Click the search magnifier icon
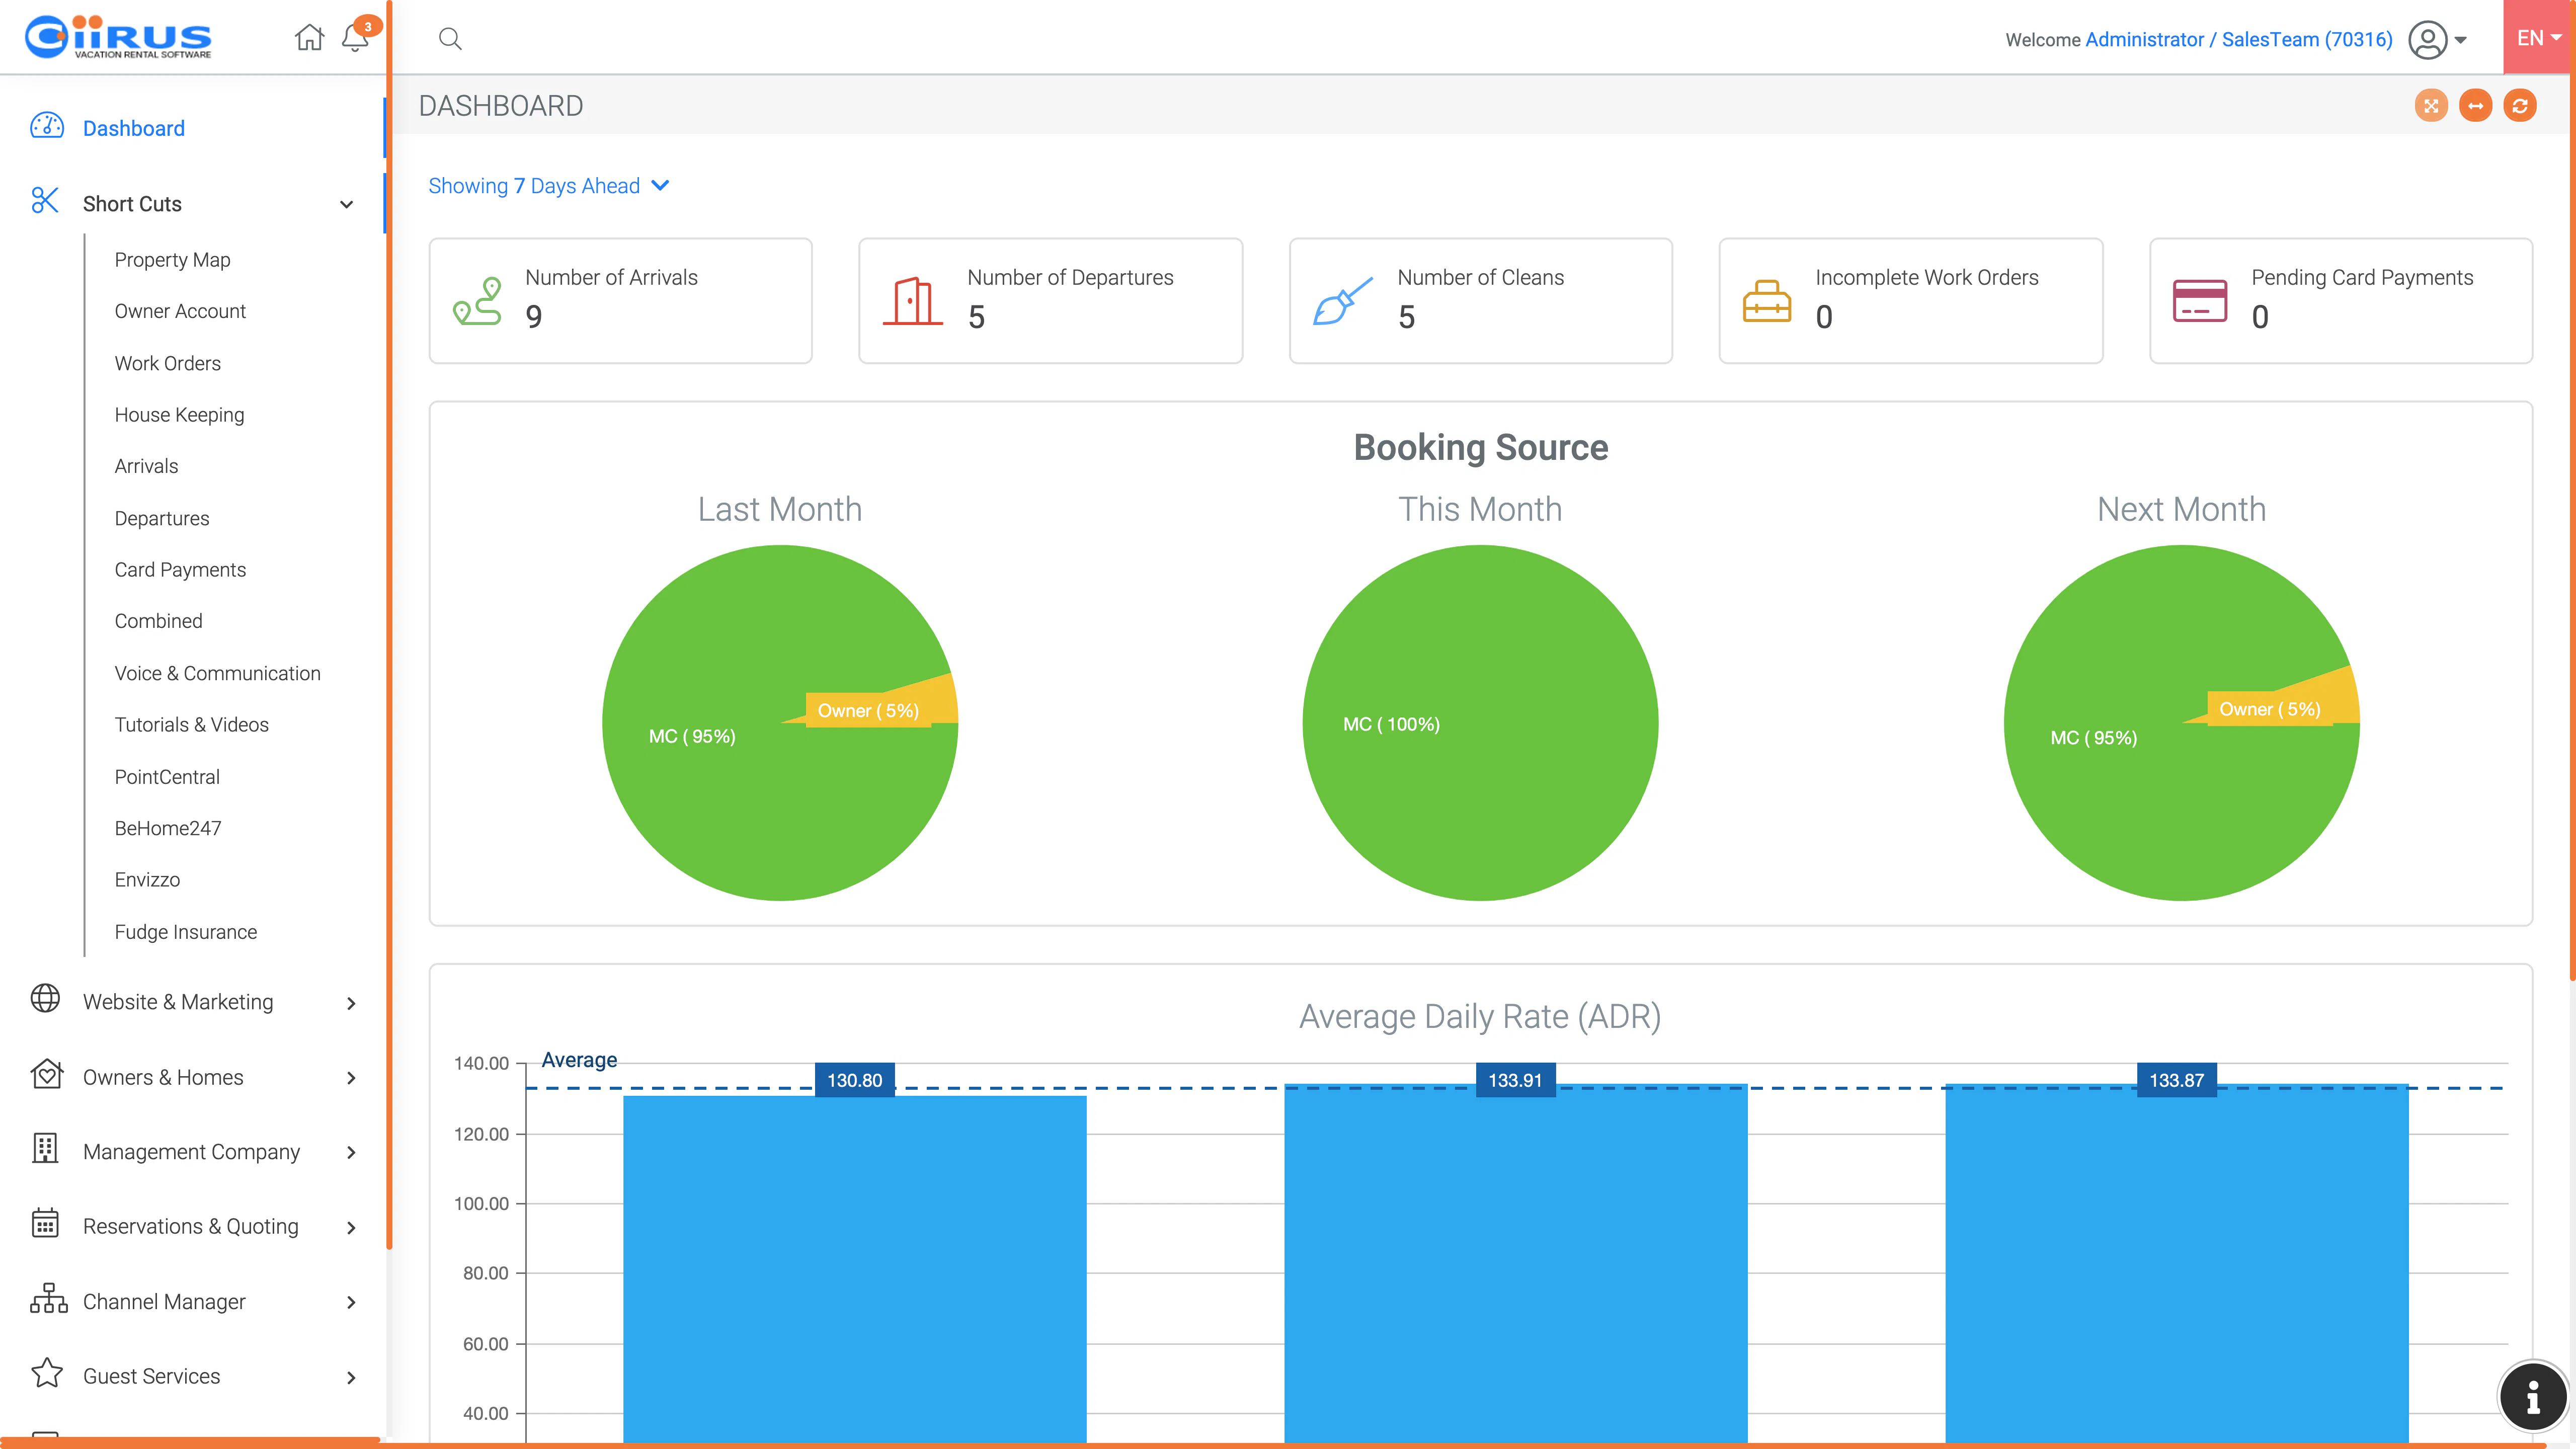Viewport: 2576px width, 1449px height. [x=450, y=39]
